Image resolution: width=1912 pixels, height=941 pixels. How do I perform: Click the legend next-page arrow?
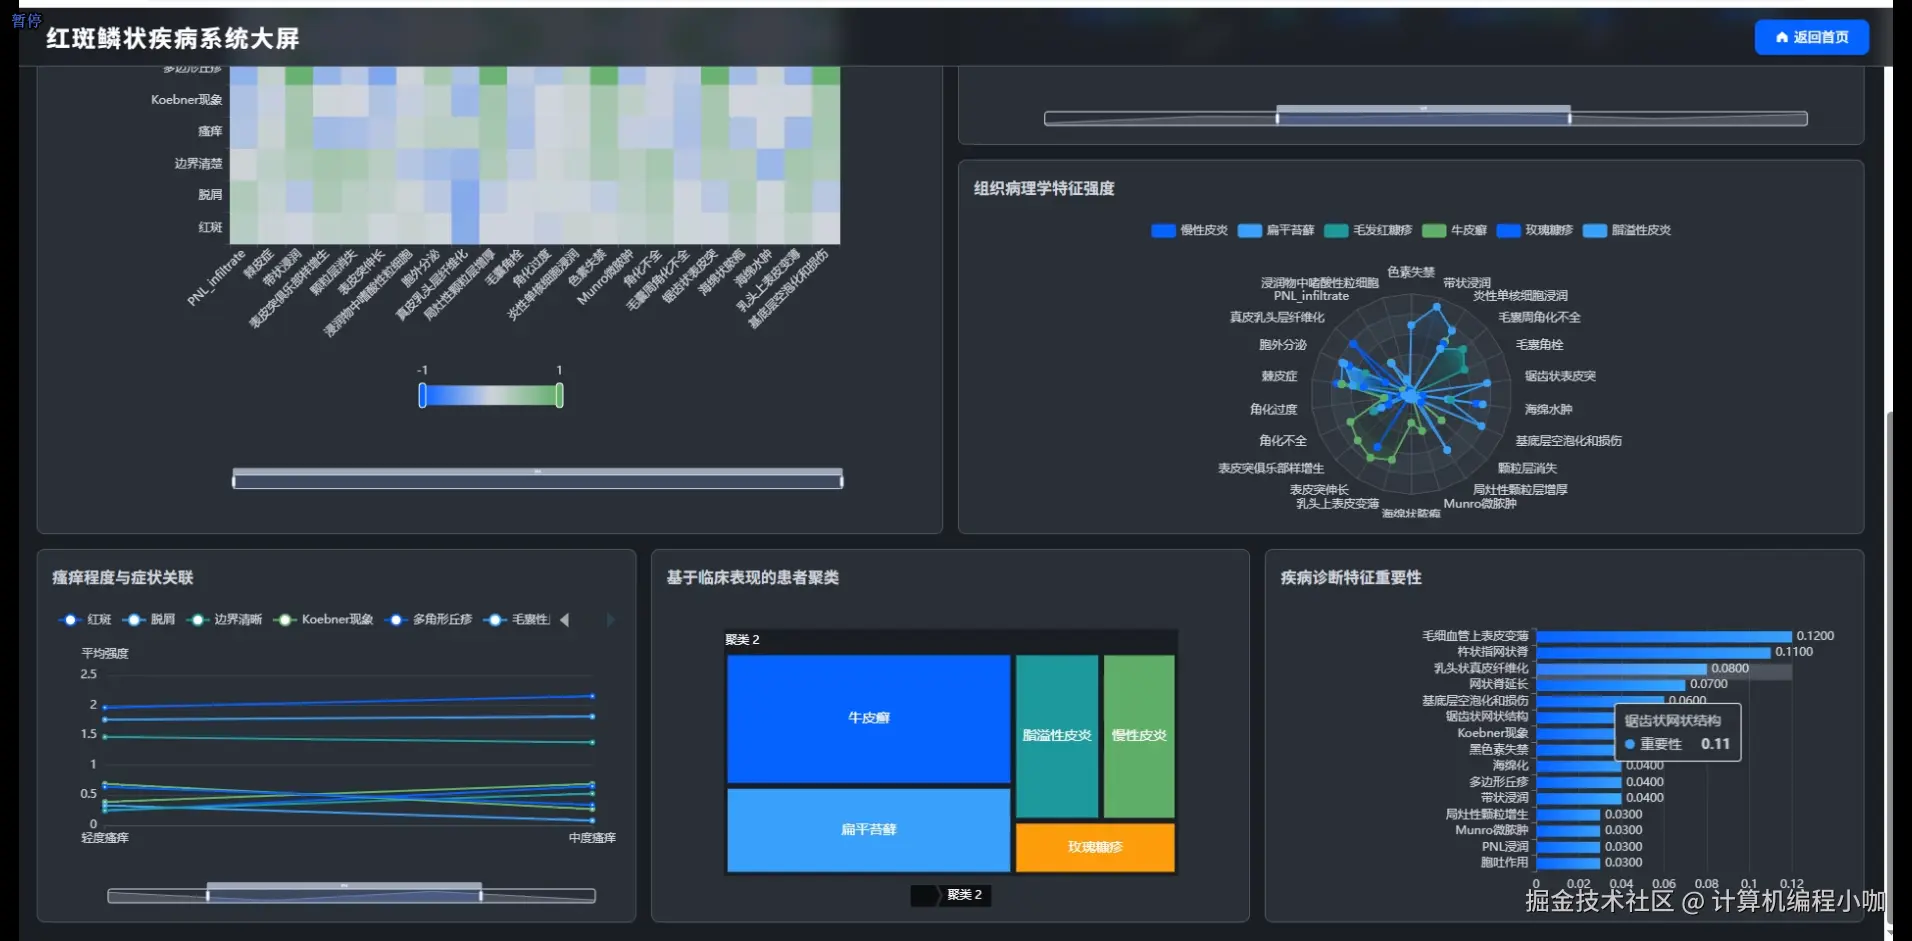click(610, 620)
